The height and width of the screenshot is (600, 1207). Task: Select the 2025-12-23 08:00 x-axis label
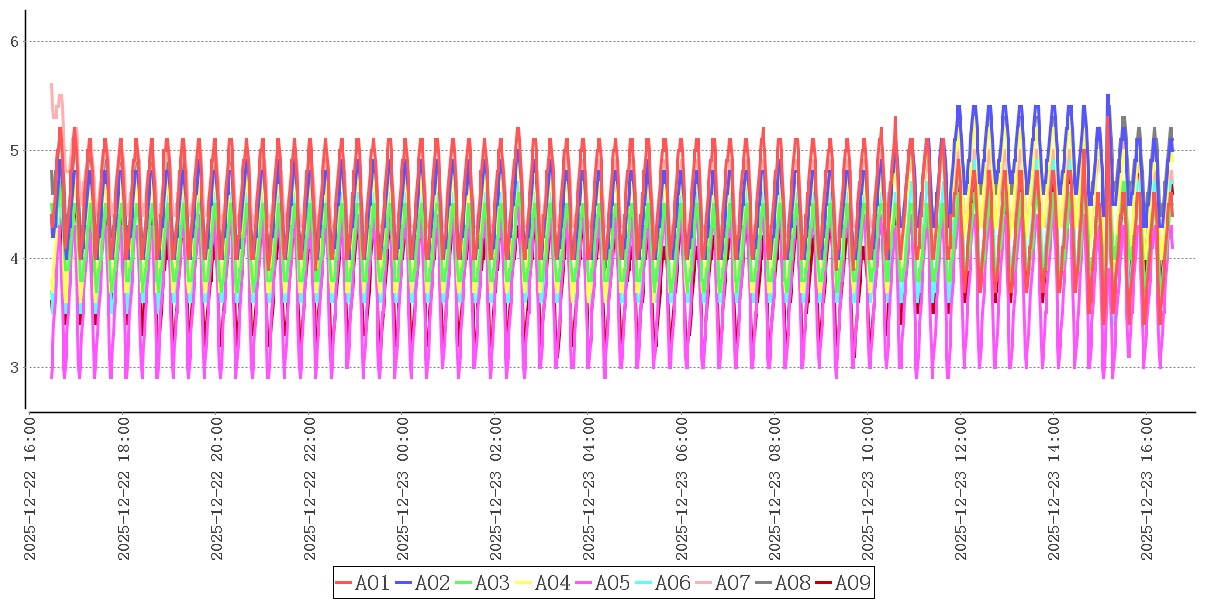click(775, 489)
